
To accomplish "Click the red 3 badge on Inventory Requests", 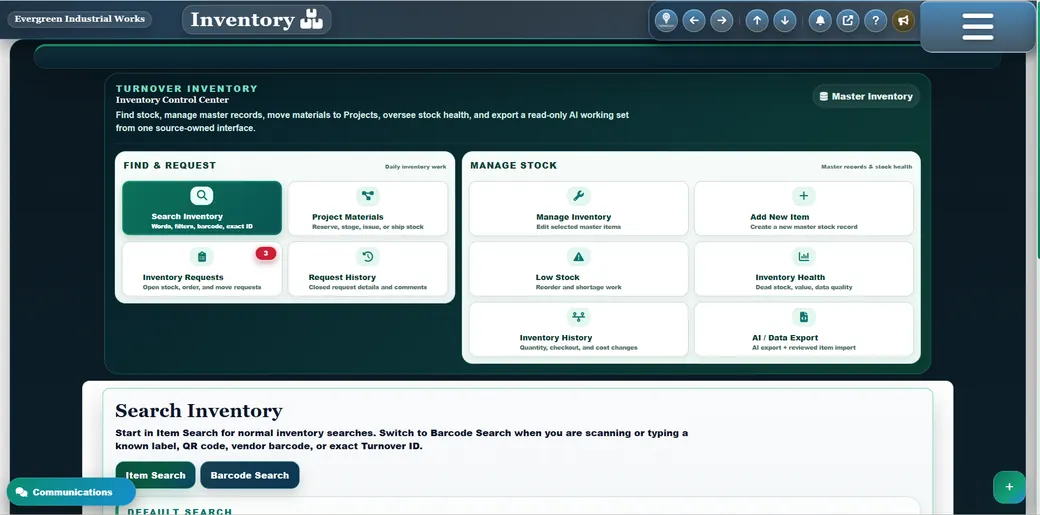I will [266, 254].
